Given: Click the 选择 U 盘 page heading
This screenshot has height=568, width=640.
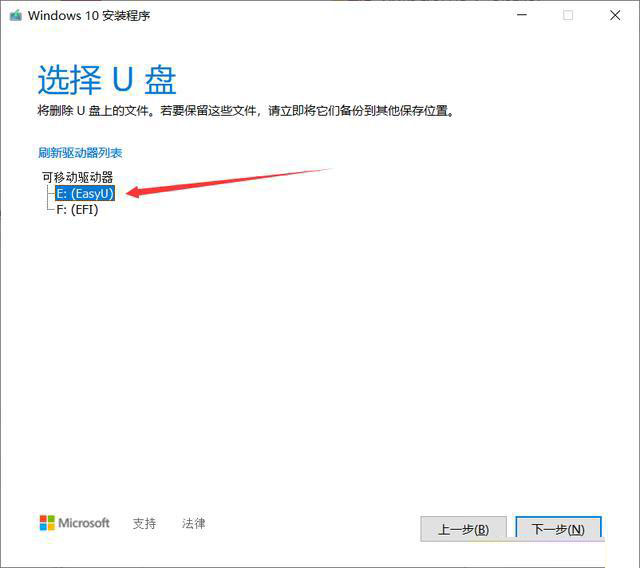Looking at the screenshot, I should 107,80.
